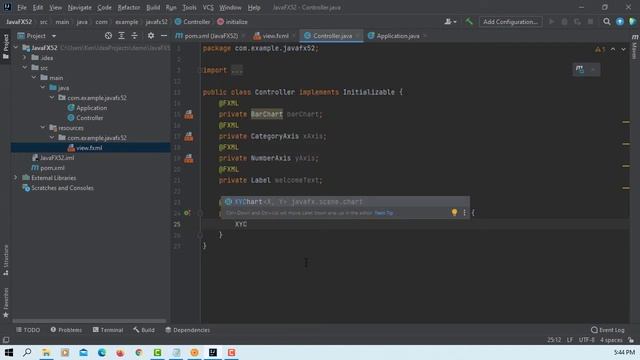
Task: Open Project panel gear options
Action: point(151,36)
